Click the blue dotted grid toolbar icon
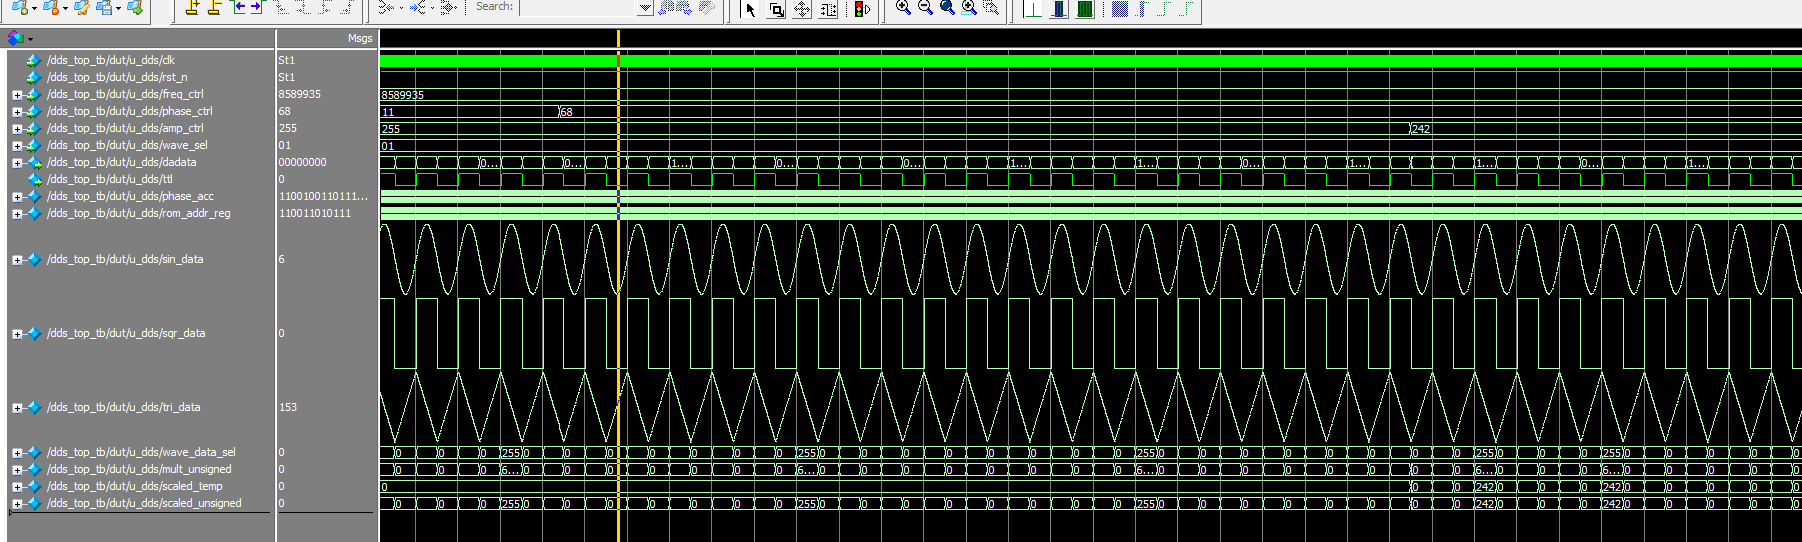 [1120, 9]
